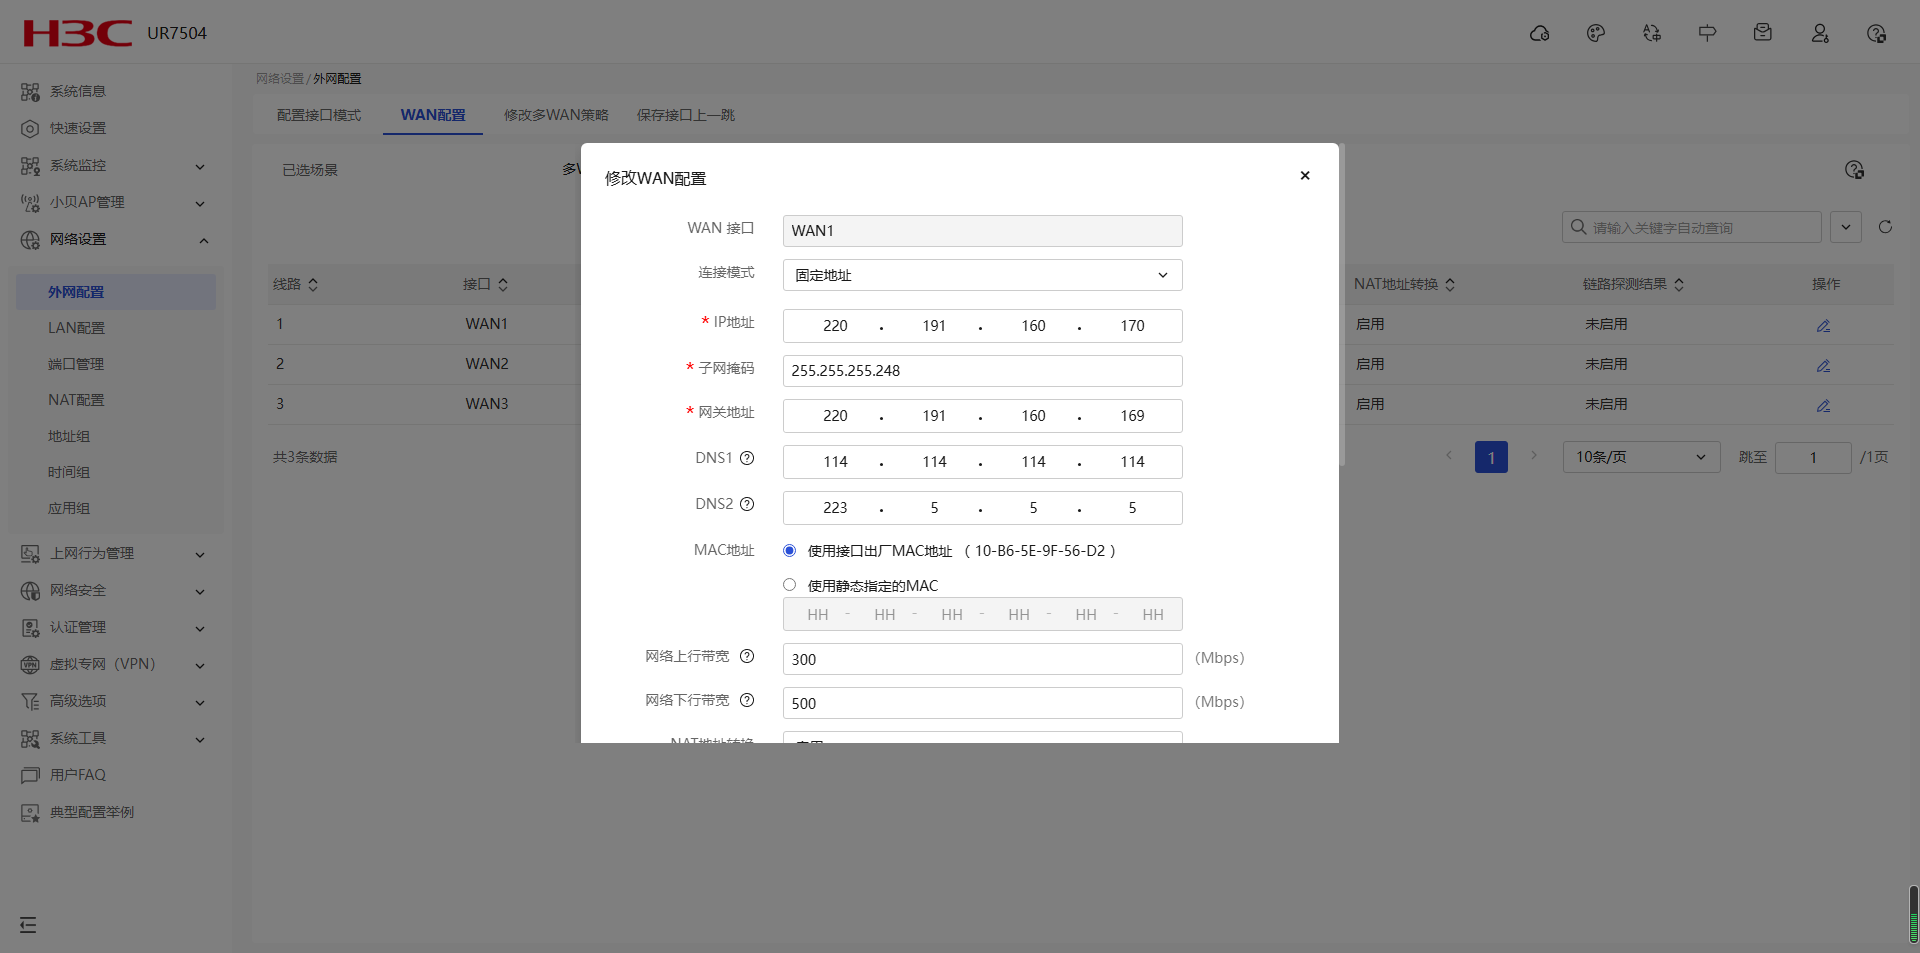
Task: Click the cloud service icon in header
Action: pyautogui.click(x=1539, y=33)
